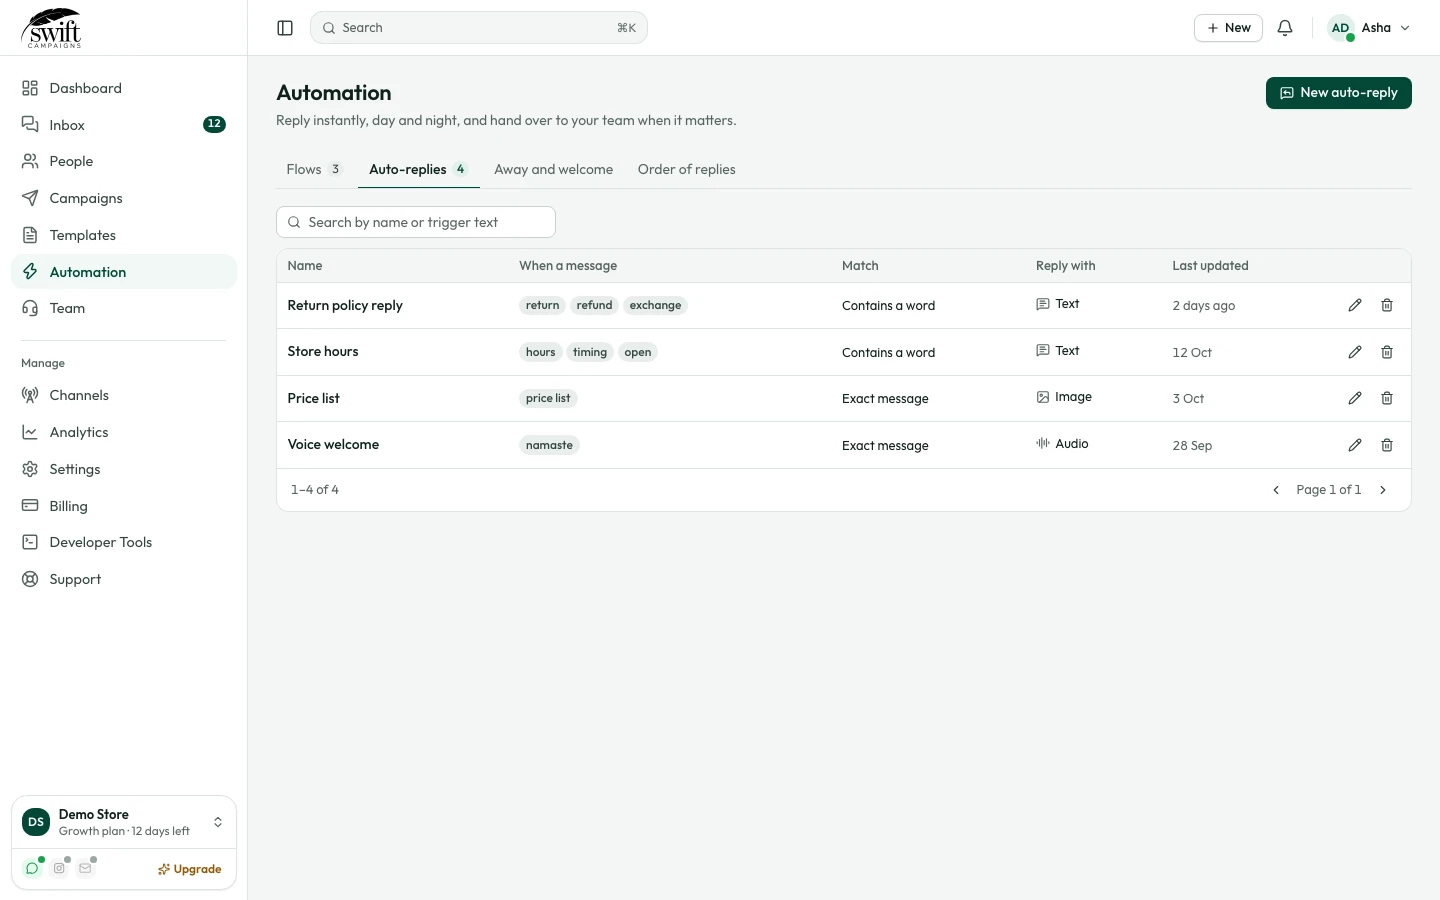Edit the Voice welcome auto-reply

tap(1355, 445)
